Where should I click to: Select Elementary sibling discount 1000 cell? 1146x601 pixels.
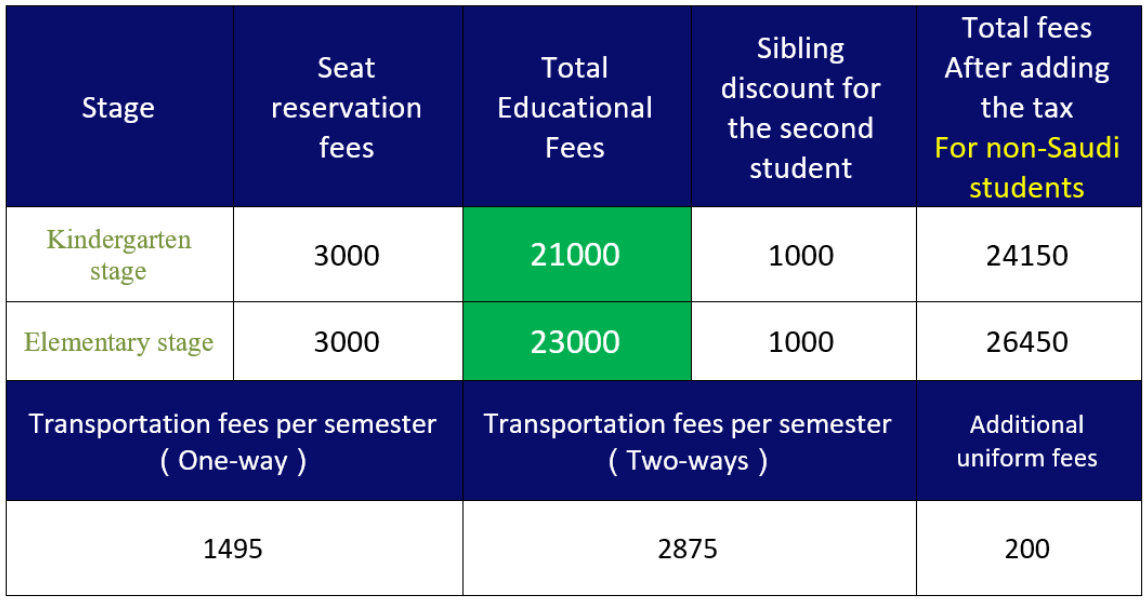click(803, 341)
